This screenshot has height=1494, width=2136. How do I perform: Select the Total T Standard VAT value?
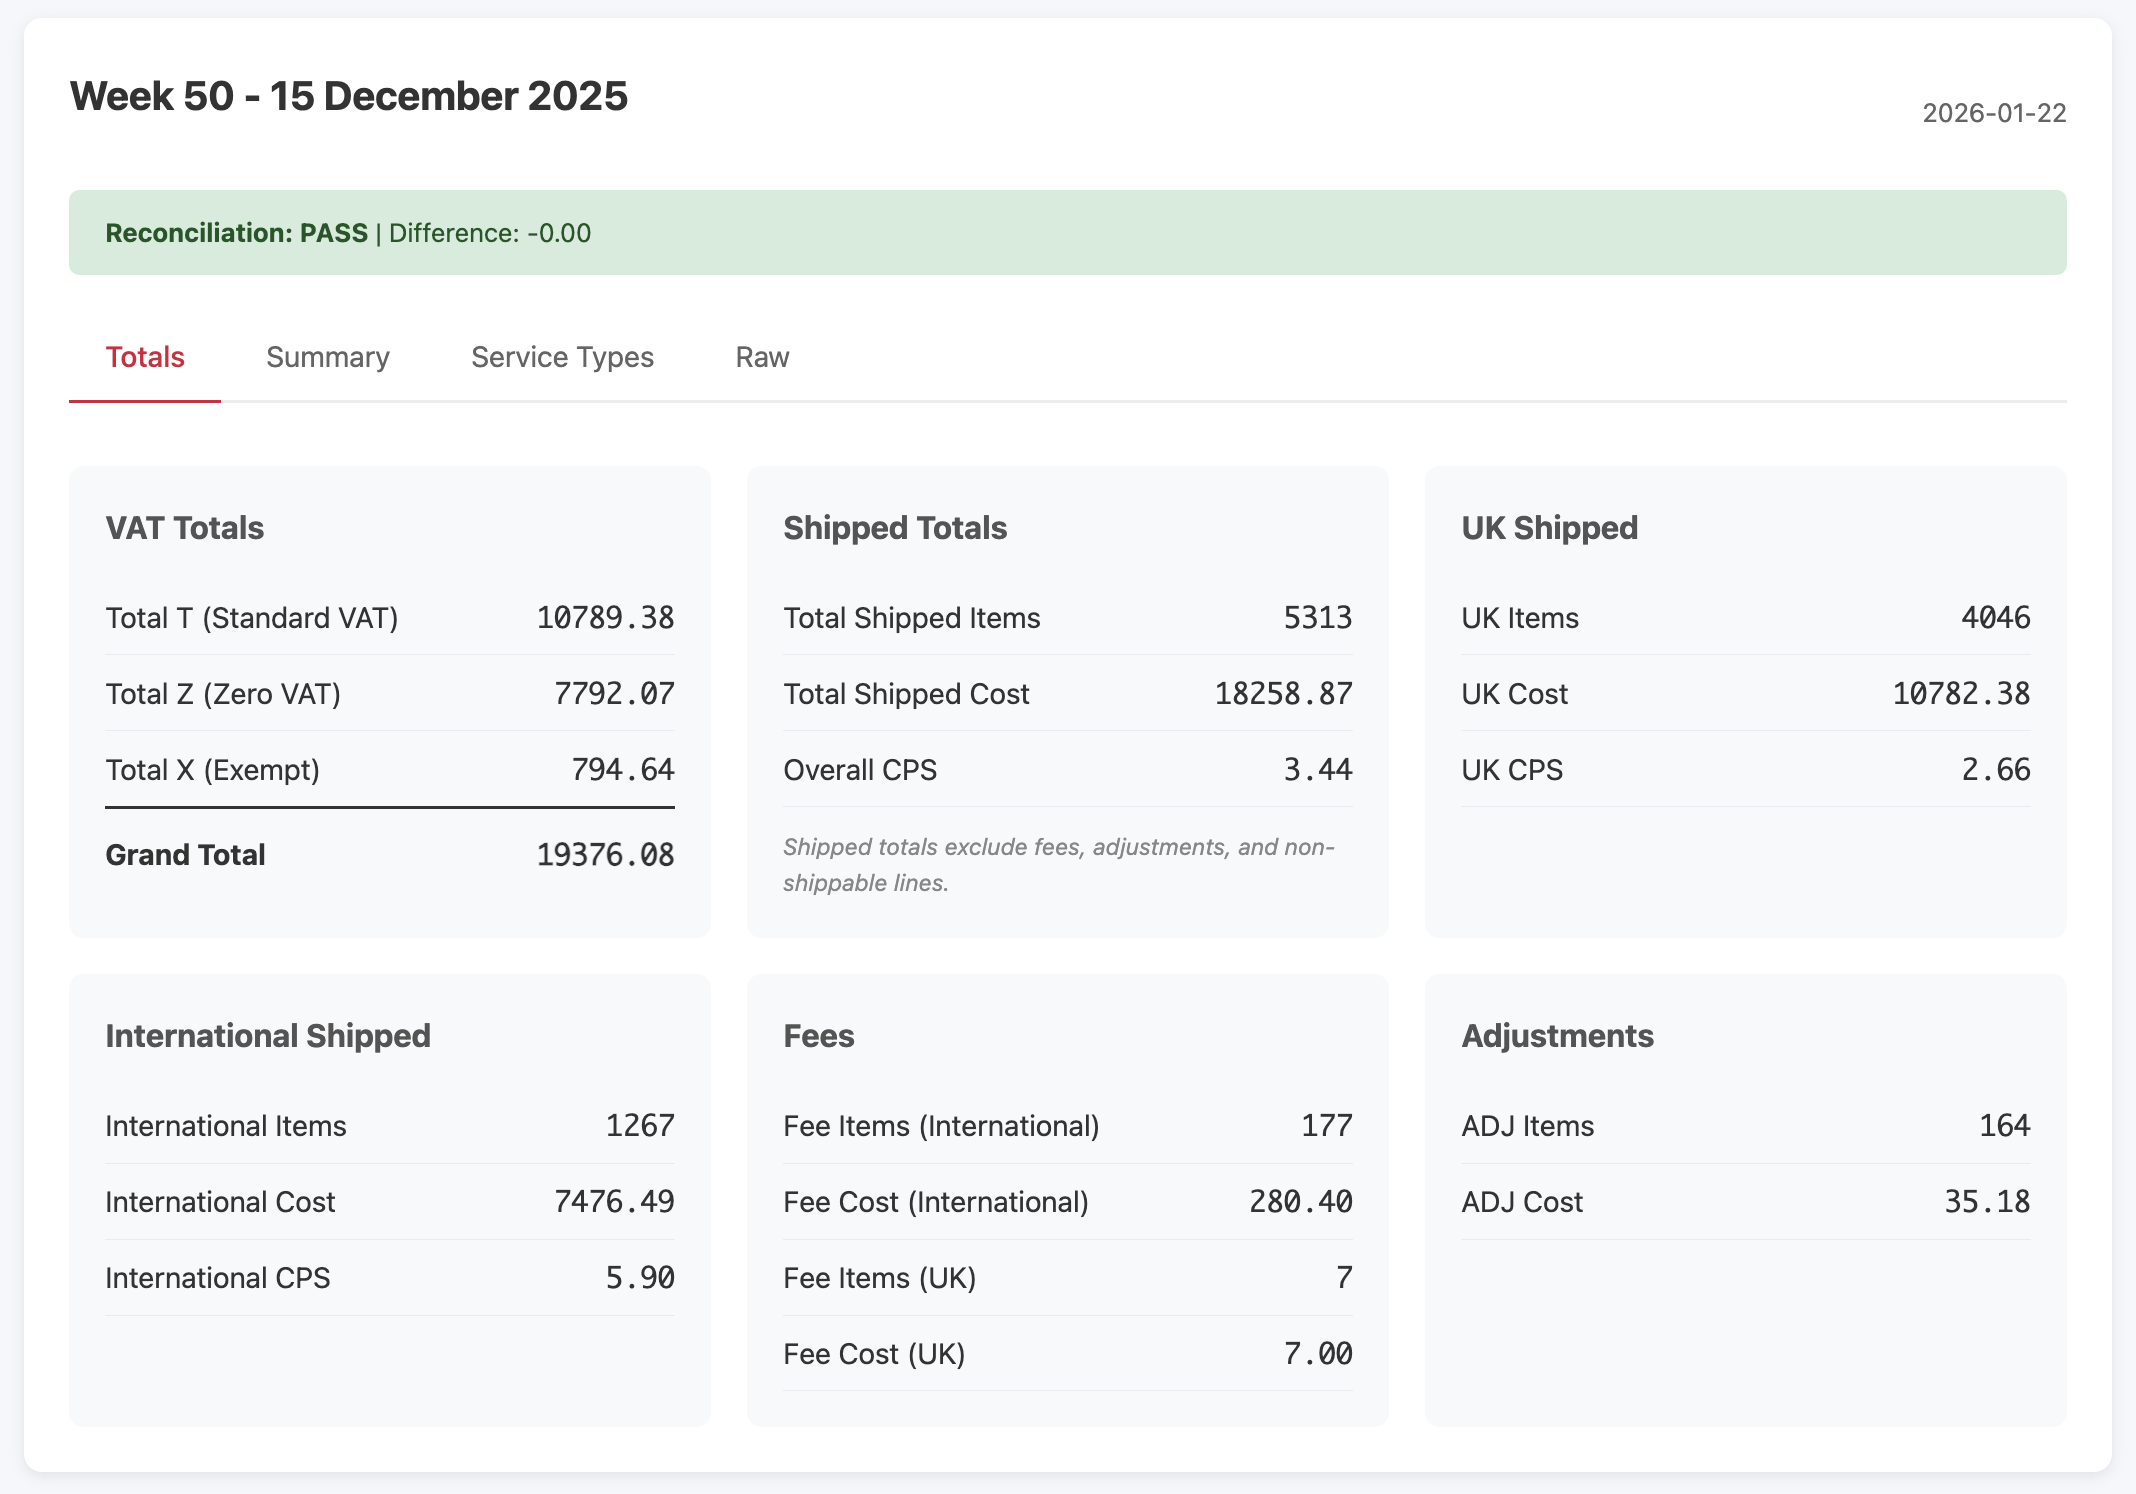[605, 618]
